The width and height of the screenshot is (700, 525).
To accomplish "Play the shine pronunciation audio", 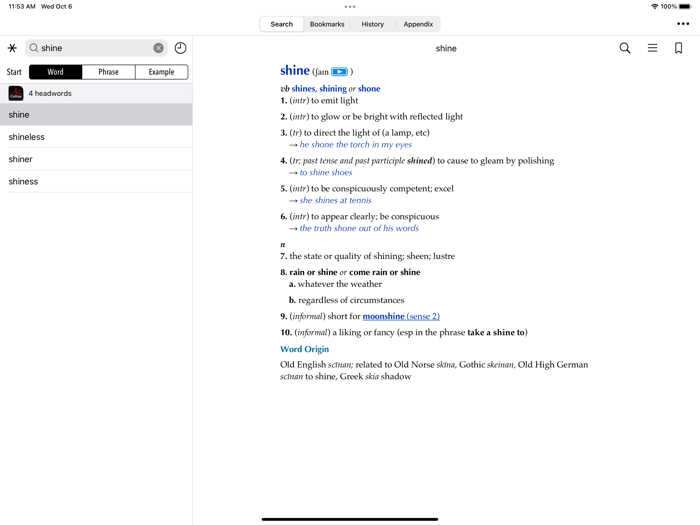I will [x=339, y=71].
